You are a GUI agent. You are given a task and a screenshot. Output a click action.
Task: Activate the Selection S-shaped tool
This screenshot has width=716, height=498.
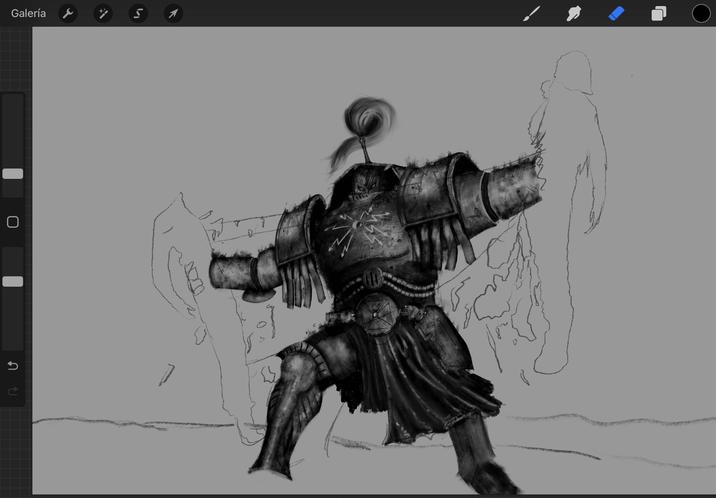tap(138, 13)
